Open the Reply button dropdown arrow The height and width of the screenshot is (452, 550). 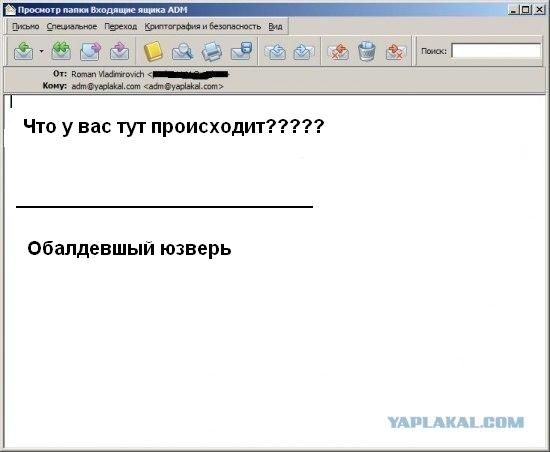tap(41, 52)
